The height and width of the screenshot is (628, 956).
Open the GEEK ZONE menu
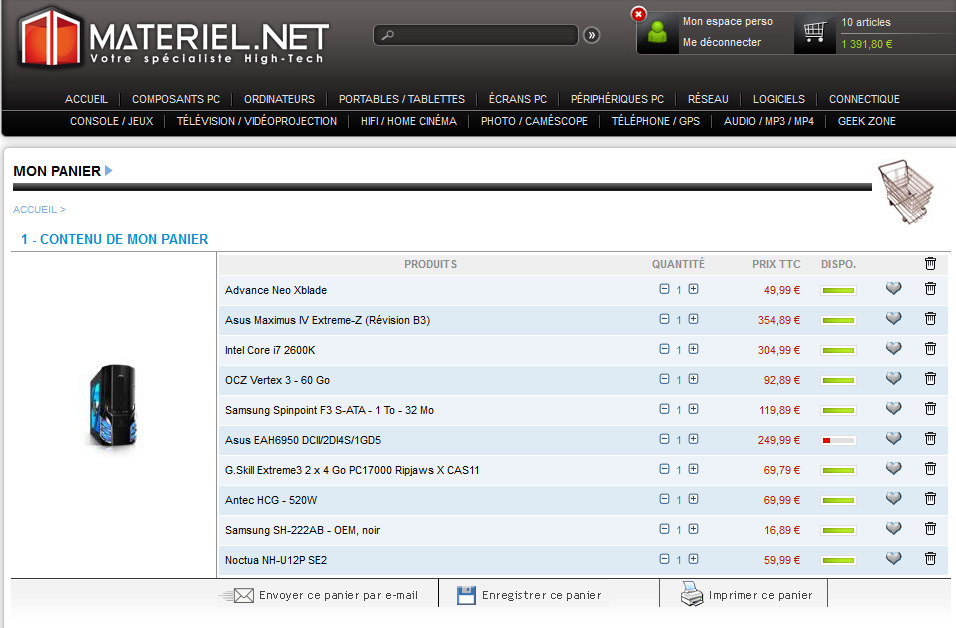pos(866,121)
